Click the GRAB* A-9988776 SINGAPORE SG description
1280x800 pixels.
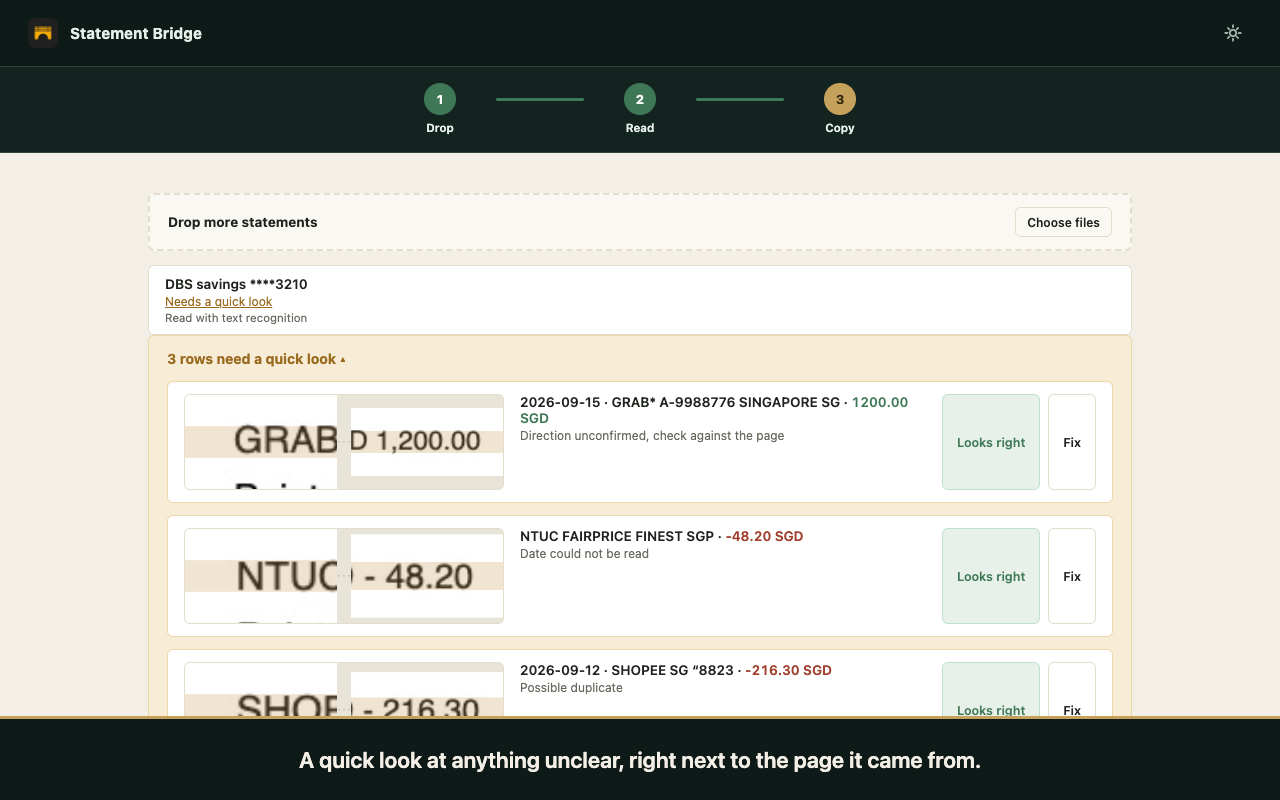coord(726,402)
